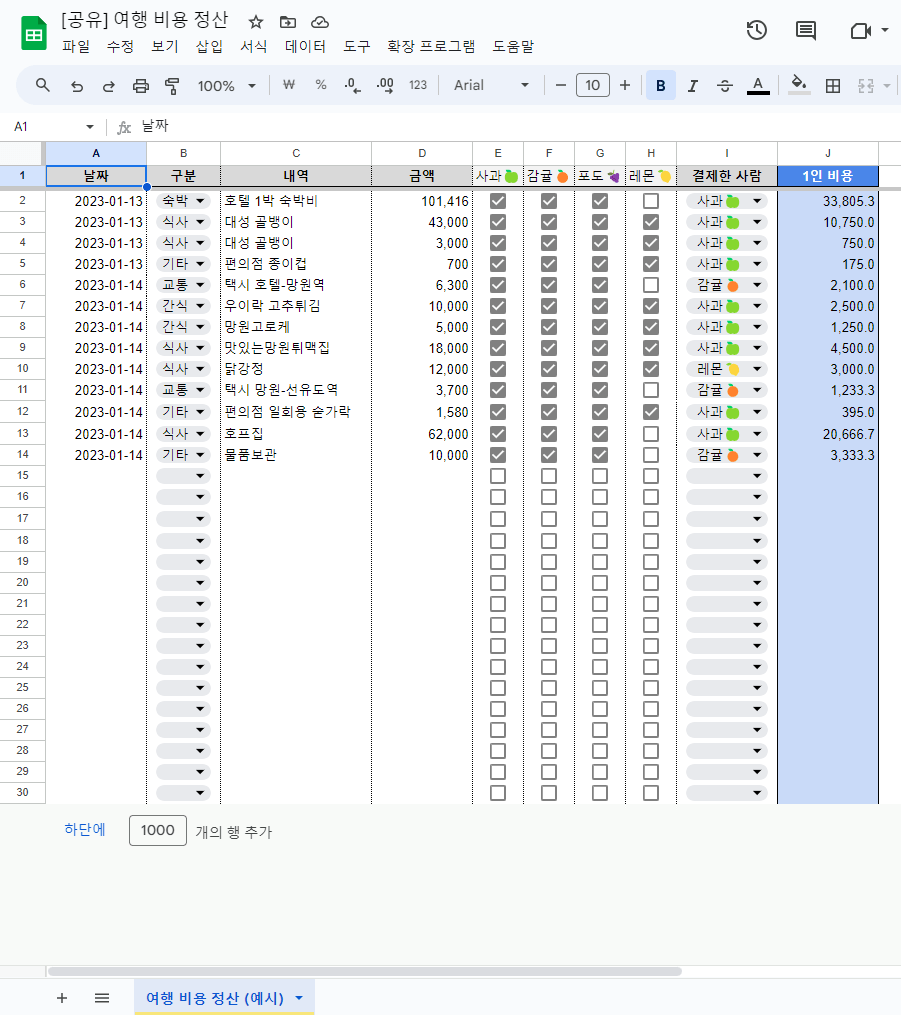Toggle 포도 checkbox for 호프집 row

(x=600, y=434)
